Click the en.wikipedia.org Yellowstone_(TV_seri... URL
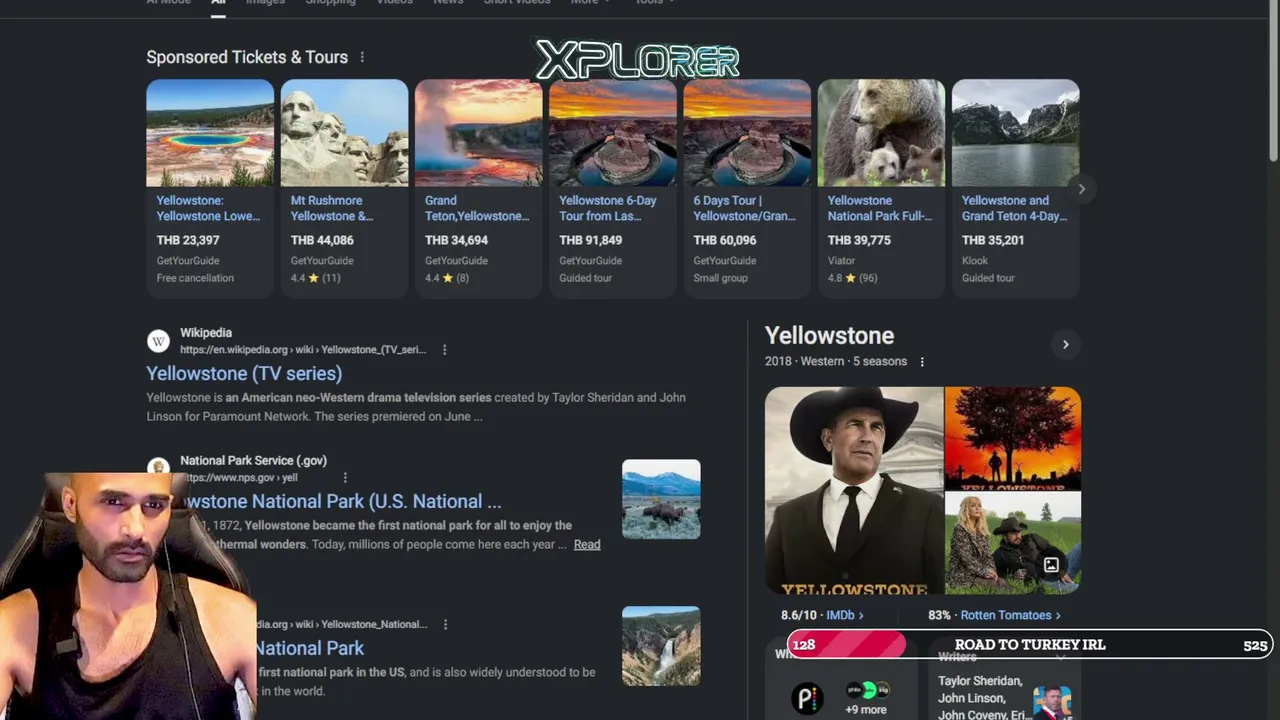Image resolution: width=1280 pixels, height=720 pixels. (303, 350)
